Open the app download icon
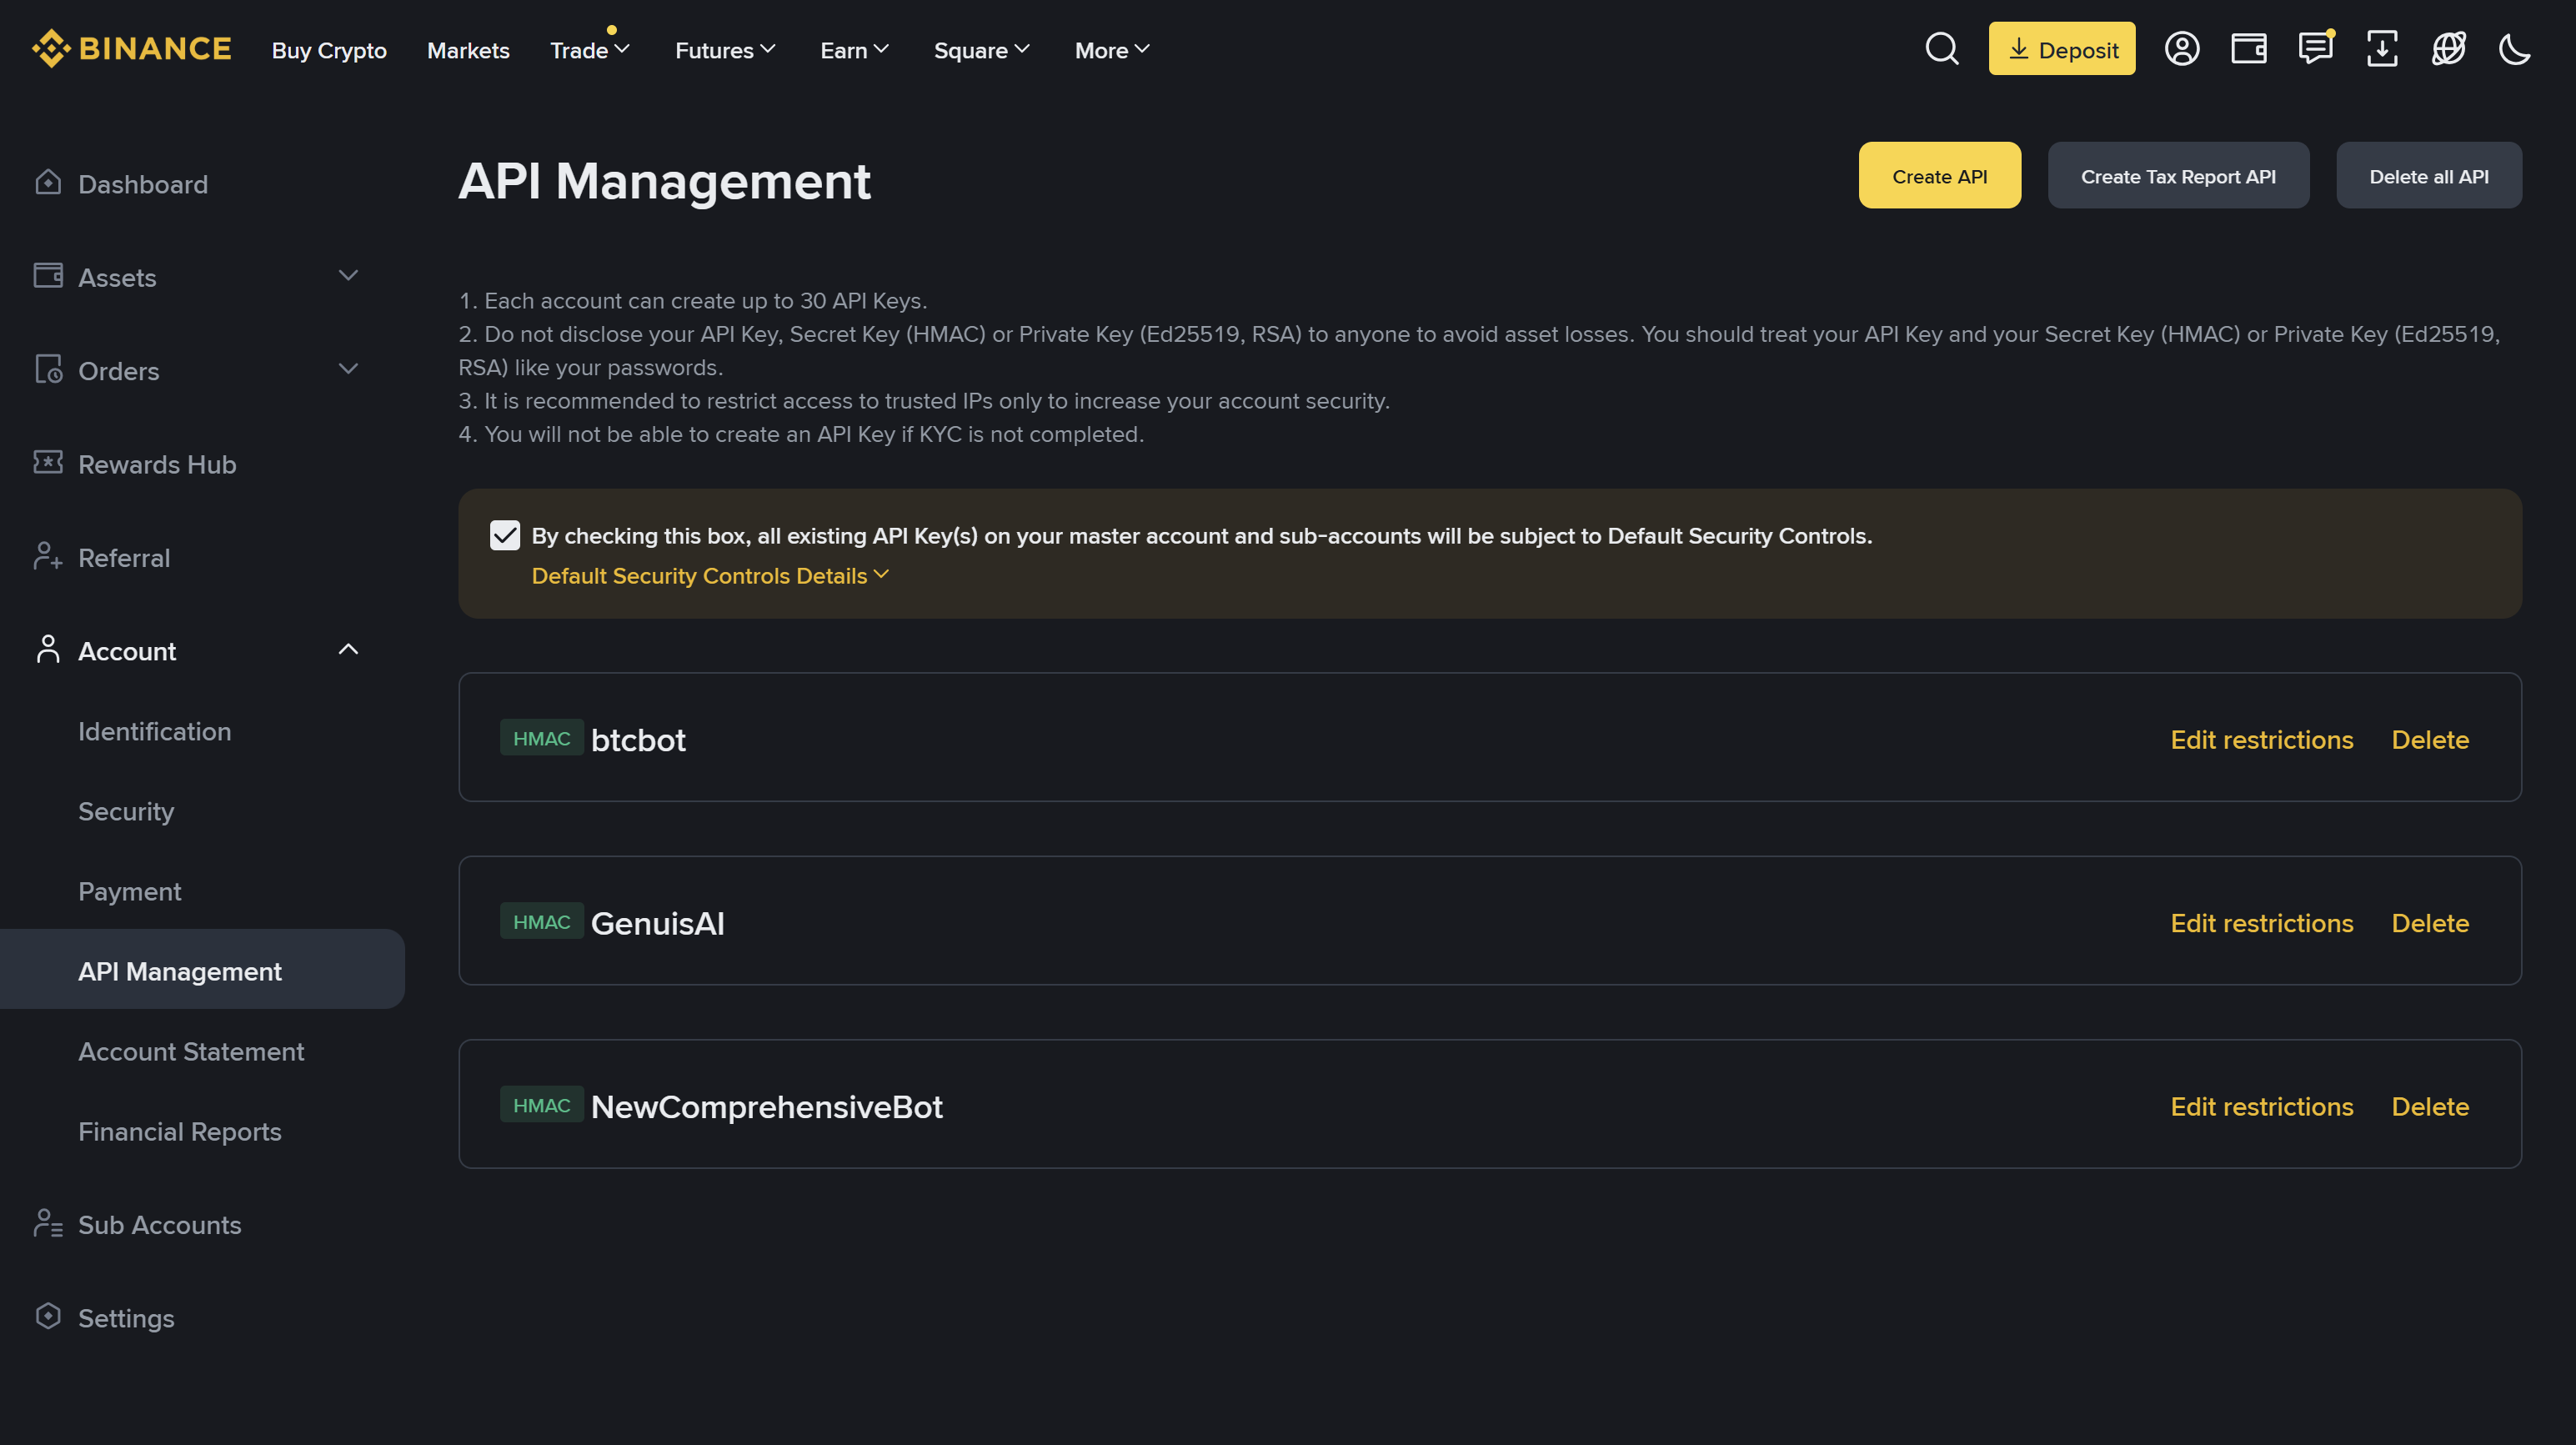This screenshot has width=2576, height=1445. click(2381, 49)
